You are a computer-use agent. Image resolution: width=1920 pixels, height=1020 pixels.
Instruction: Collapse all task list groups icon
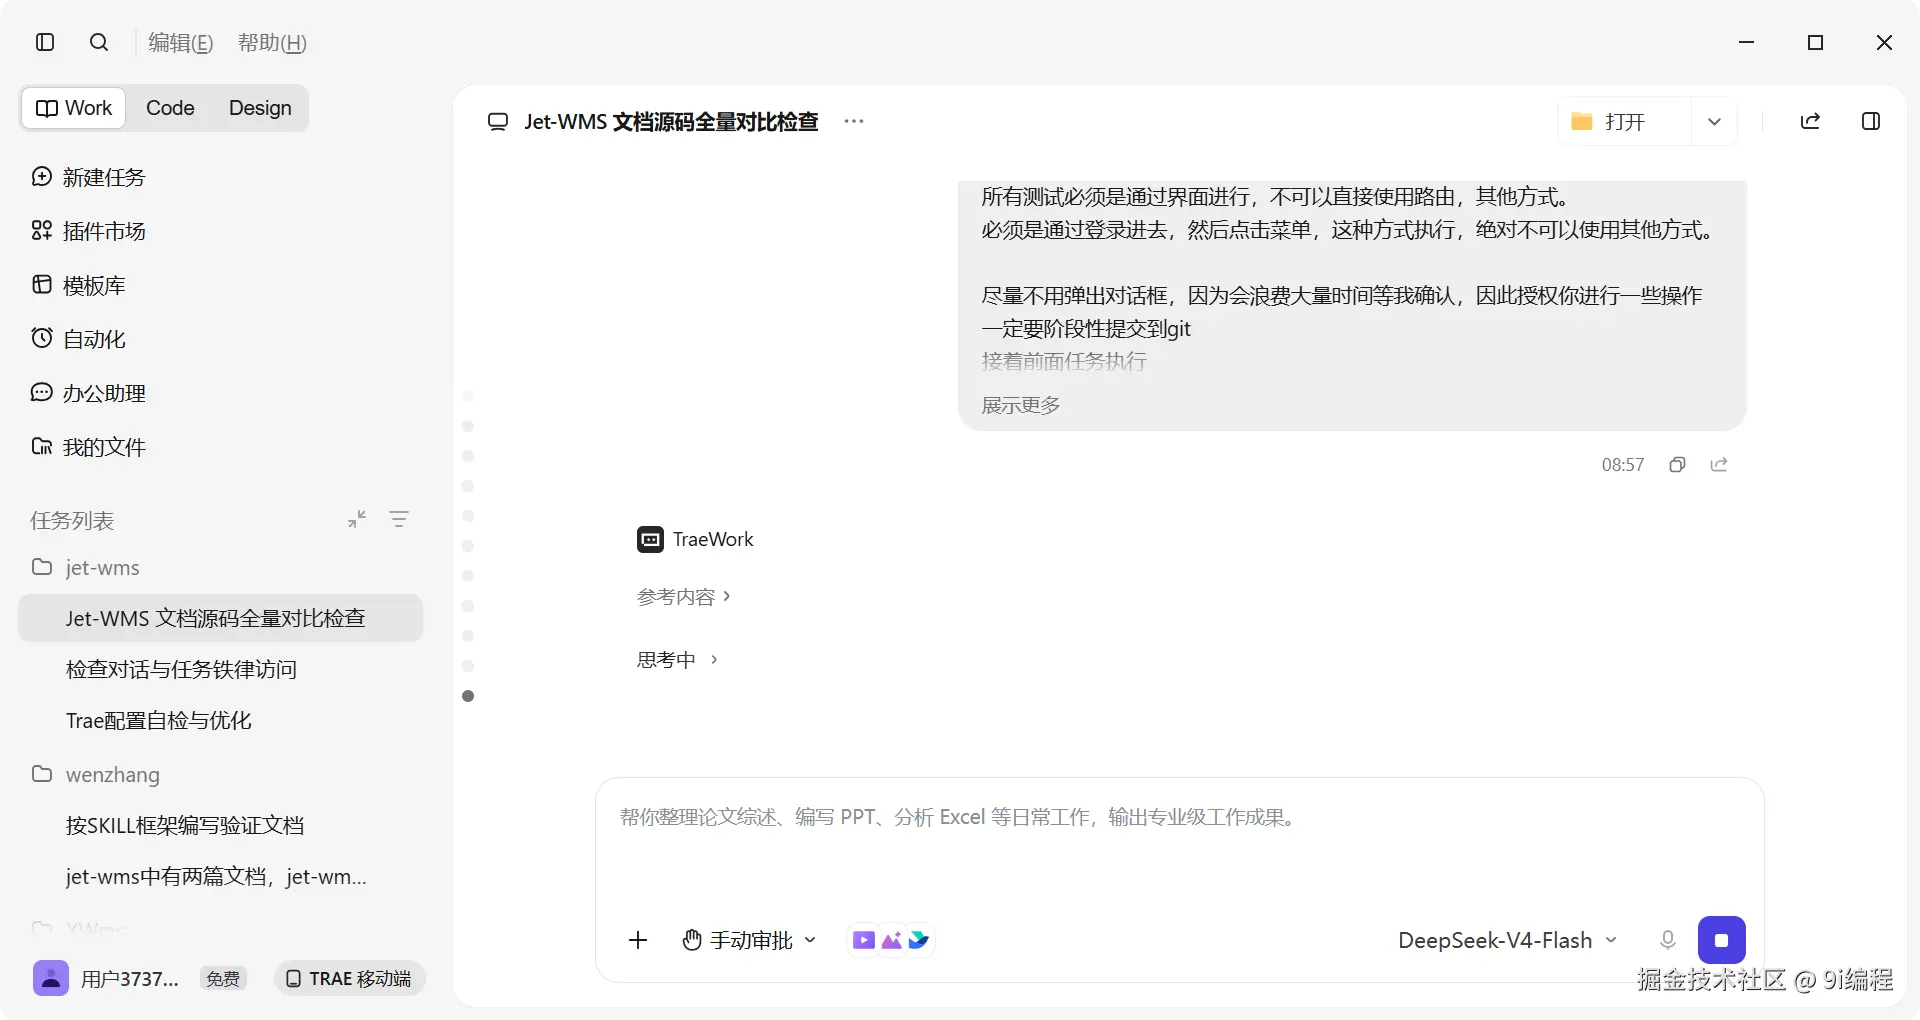pos(357,519)
